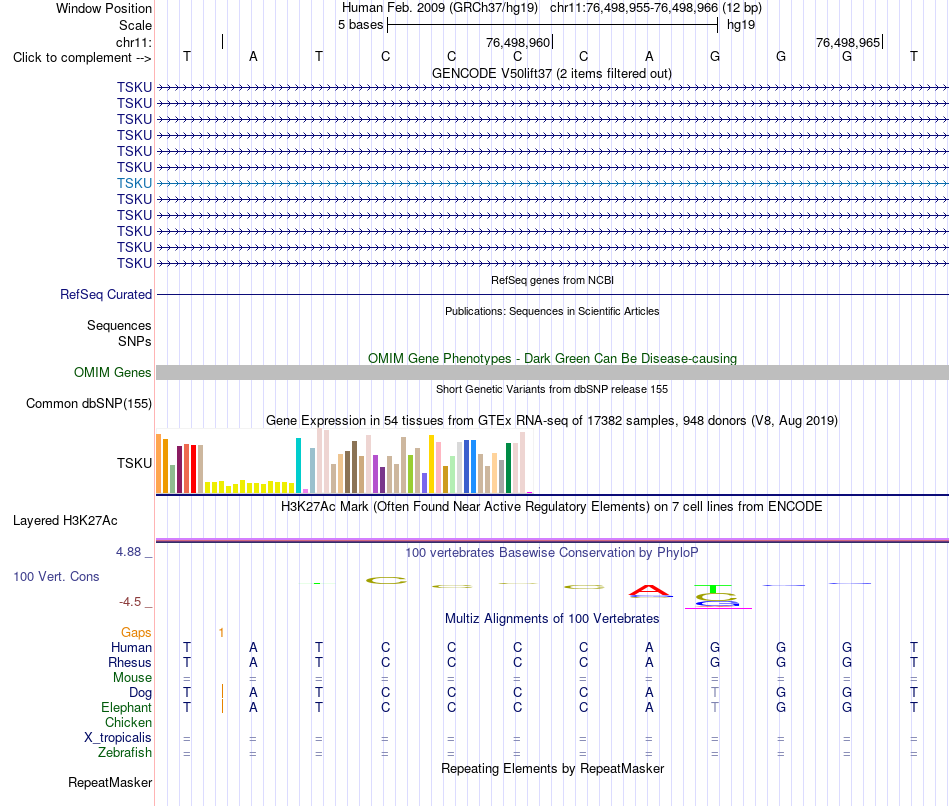Click the dark green bar in the GTEx chart
Image resolution: width=950 pixels, height=806 pixels.
click(x=508, y=468)
